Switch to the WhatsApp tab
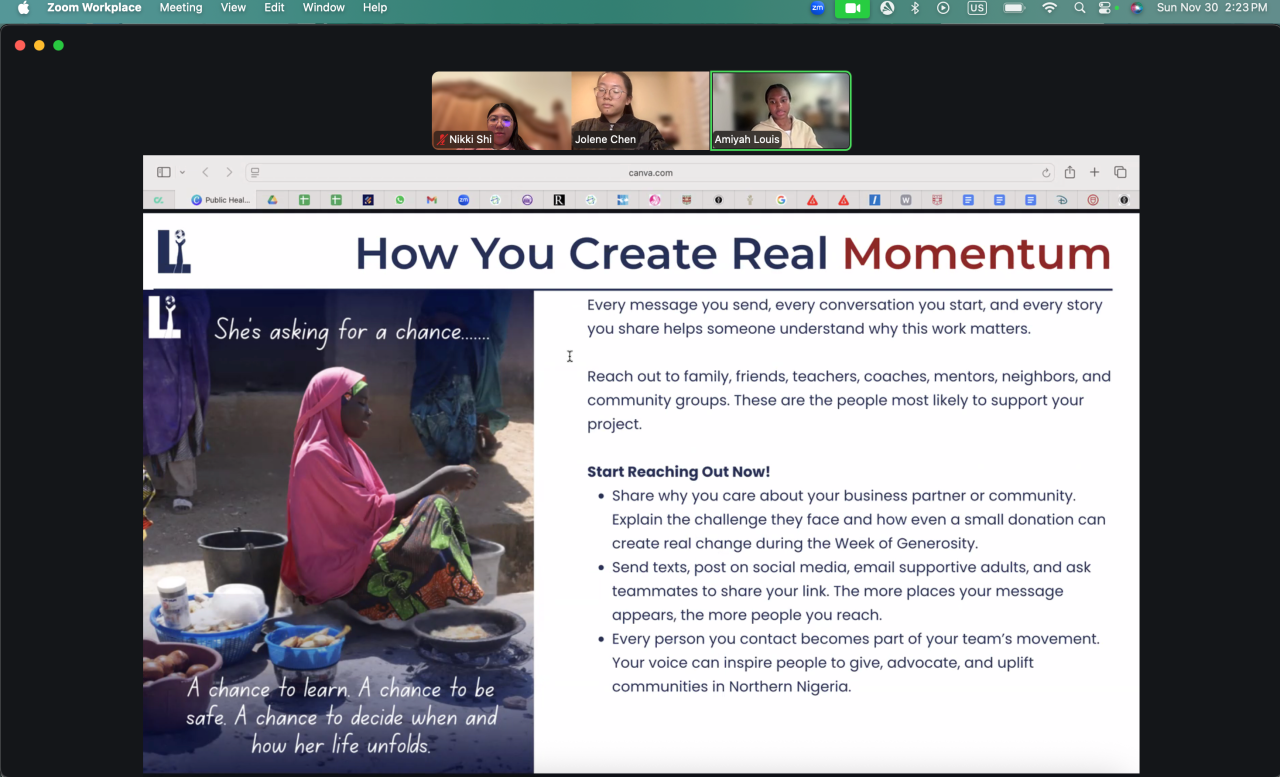 pyautogui.click(x=400, y=200)
